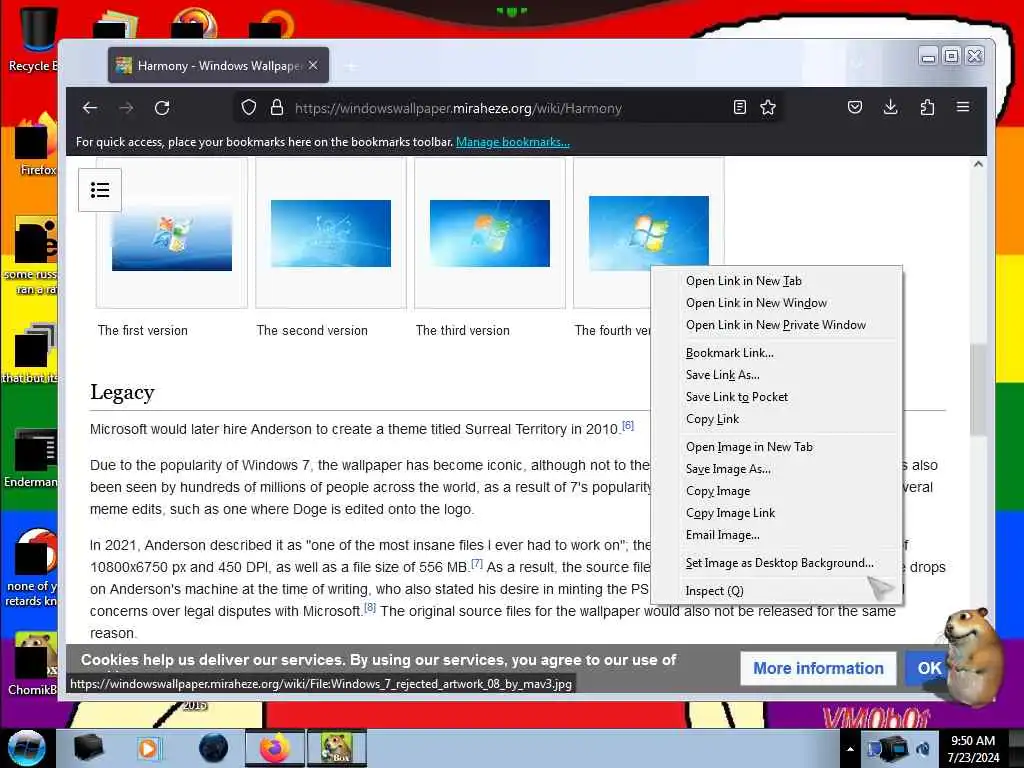This screenshot has height=768, width=1024.
Task: Click the padlock site security icon
Action: [277, 107]
